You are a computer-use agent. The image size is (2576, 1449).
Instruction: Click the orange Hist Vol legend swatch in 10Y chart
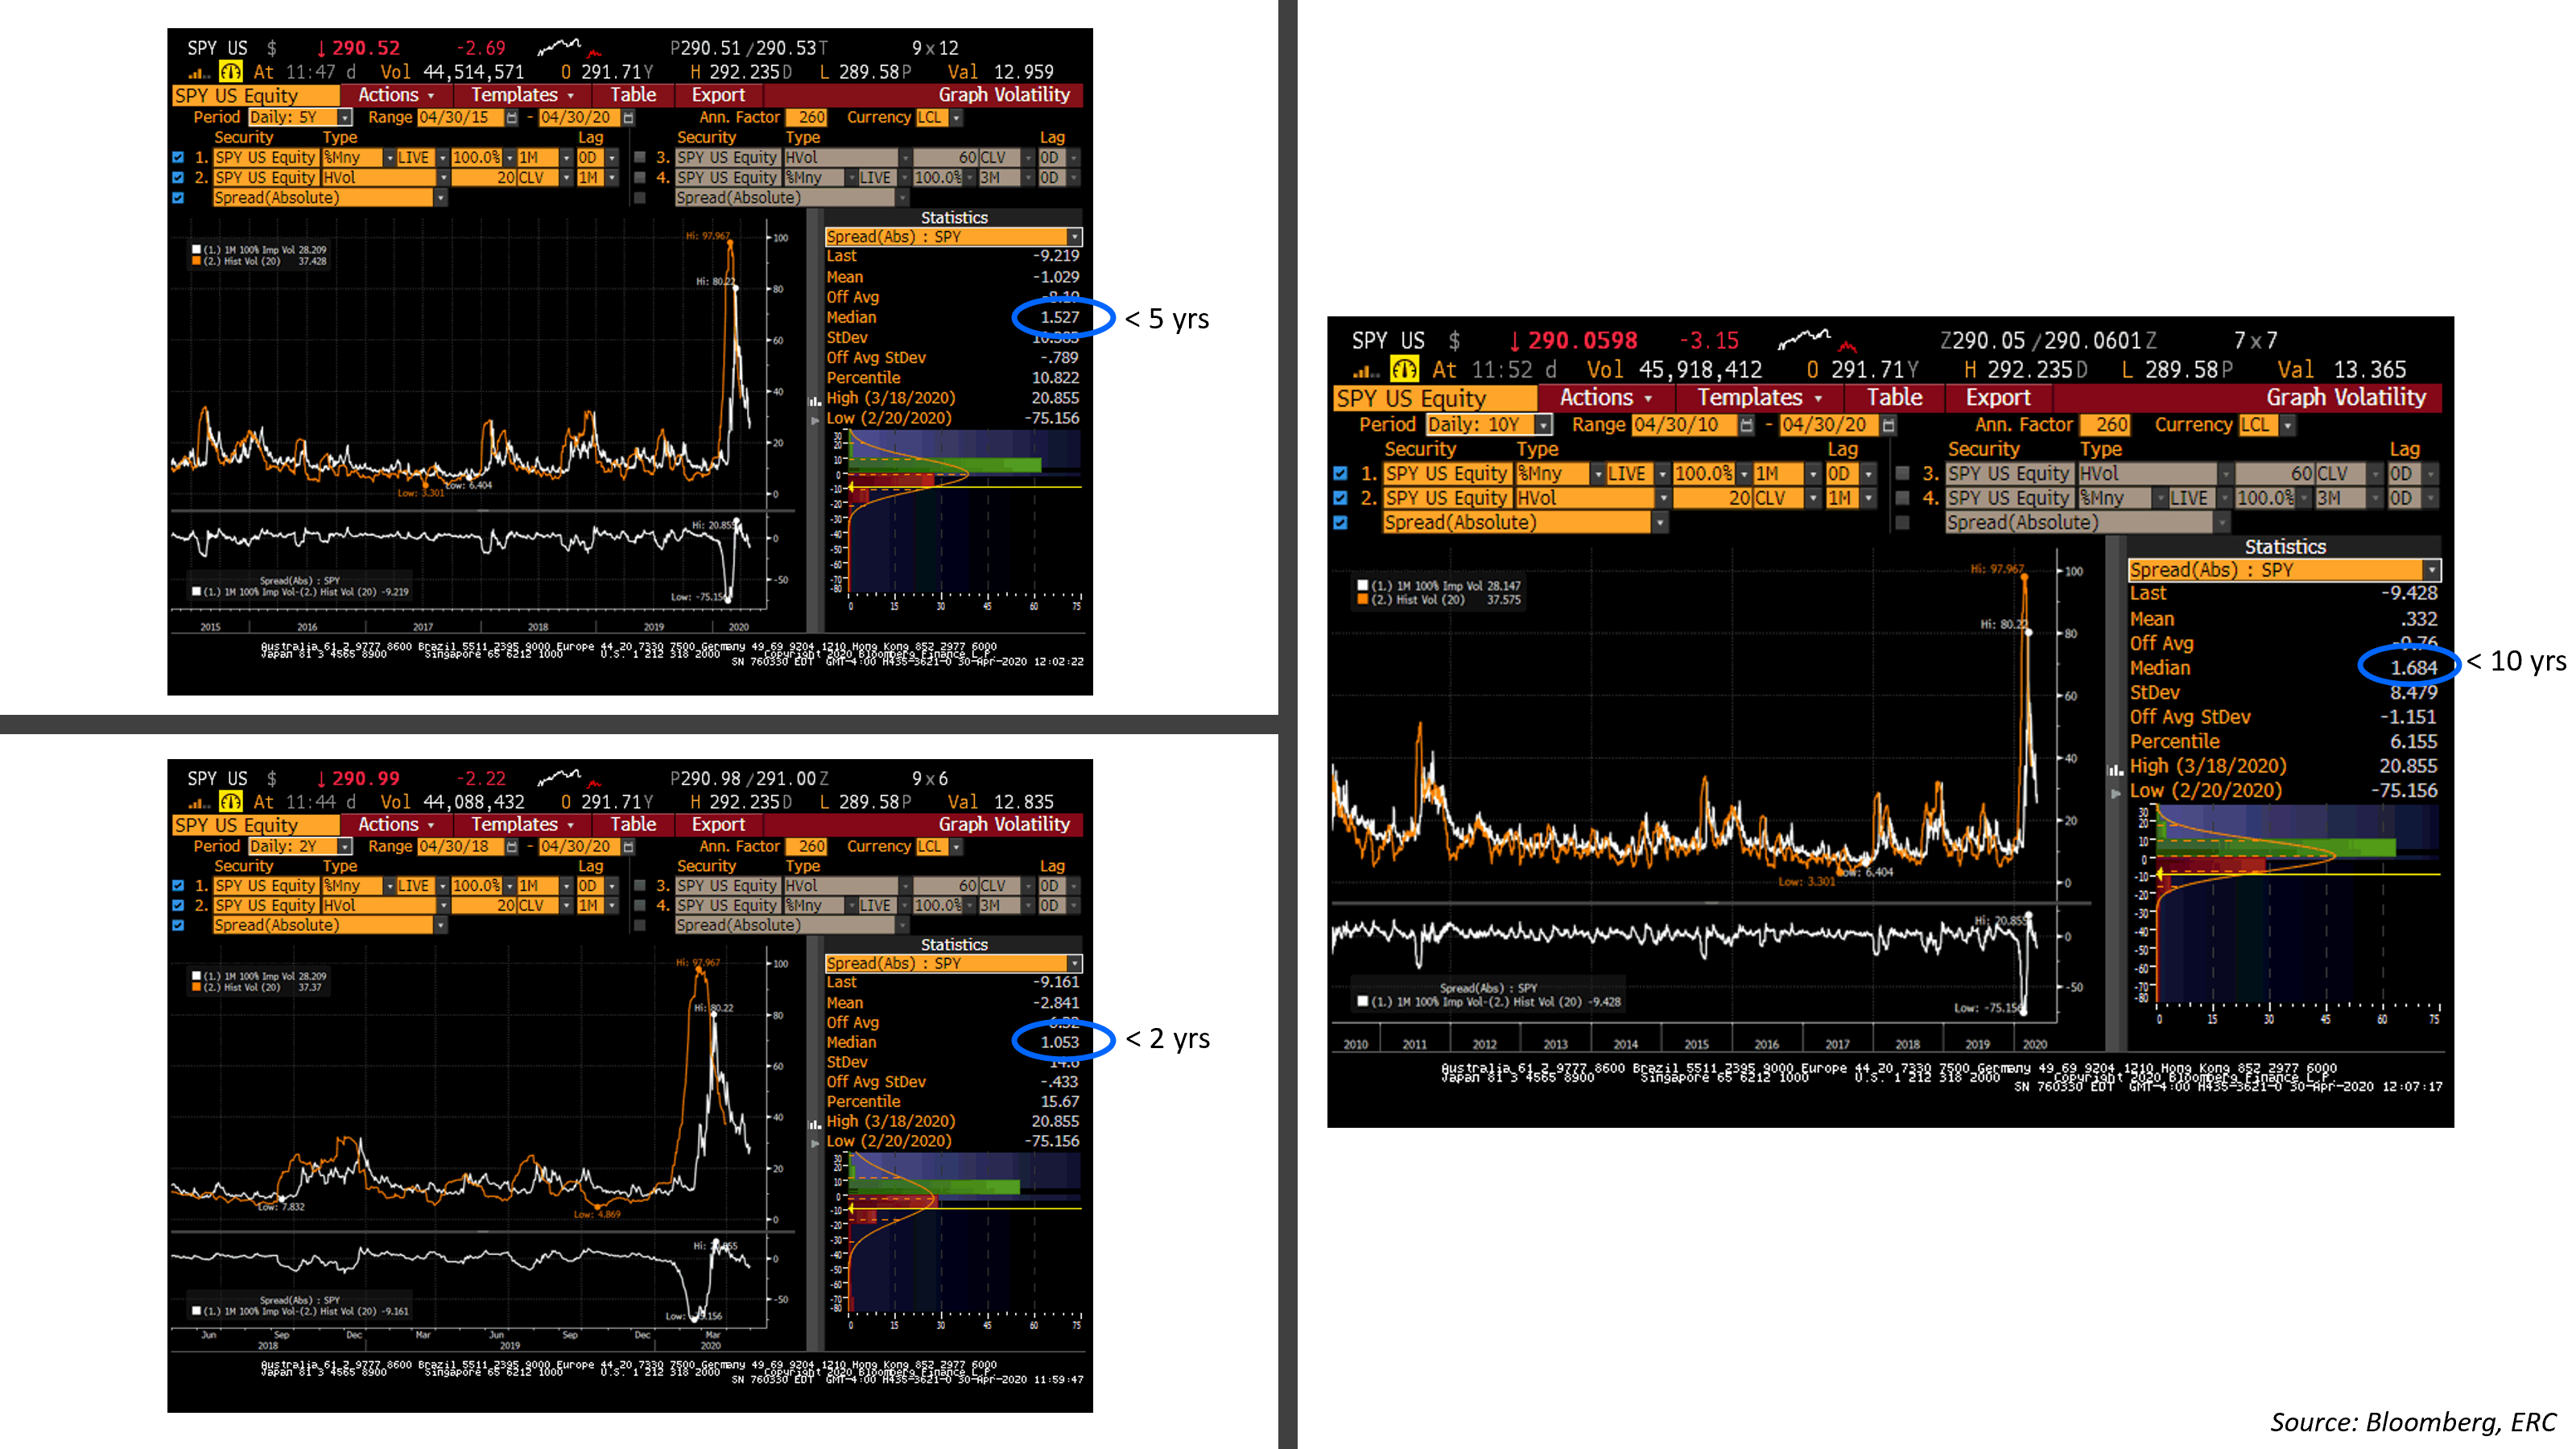tap(1362, 600)
